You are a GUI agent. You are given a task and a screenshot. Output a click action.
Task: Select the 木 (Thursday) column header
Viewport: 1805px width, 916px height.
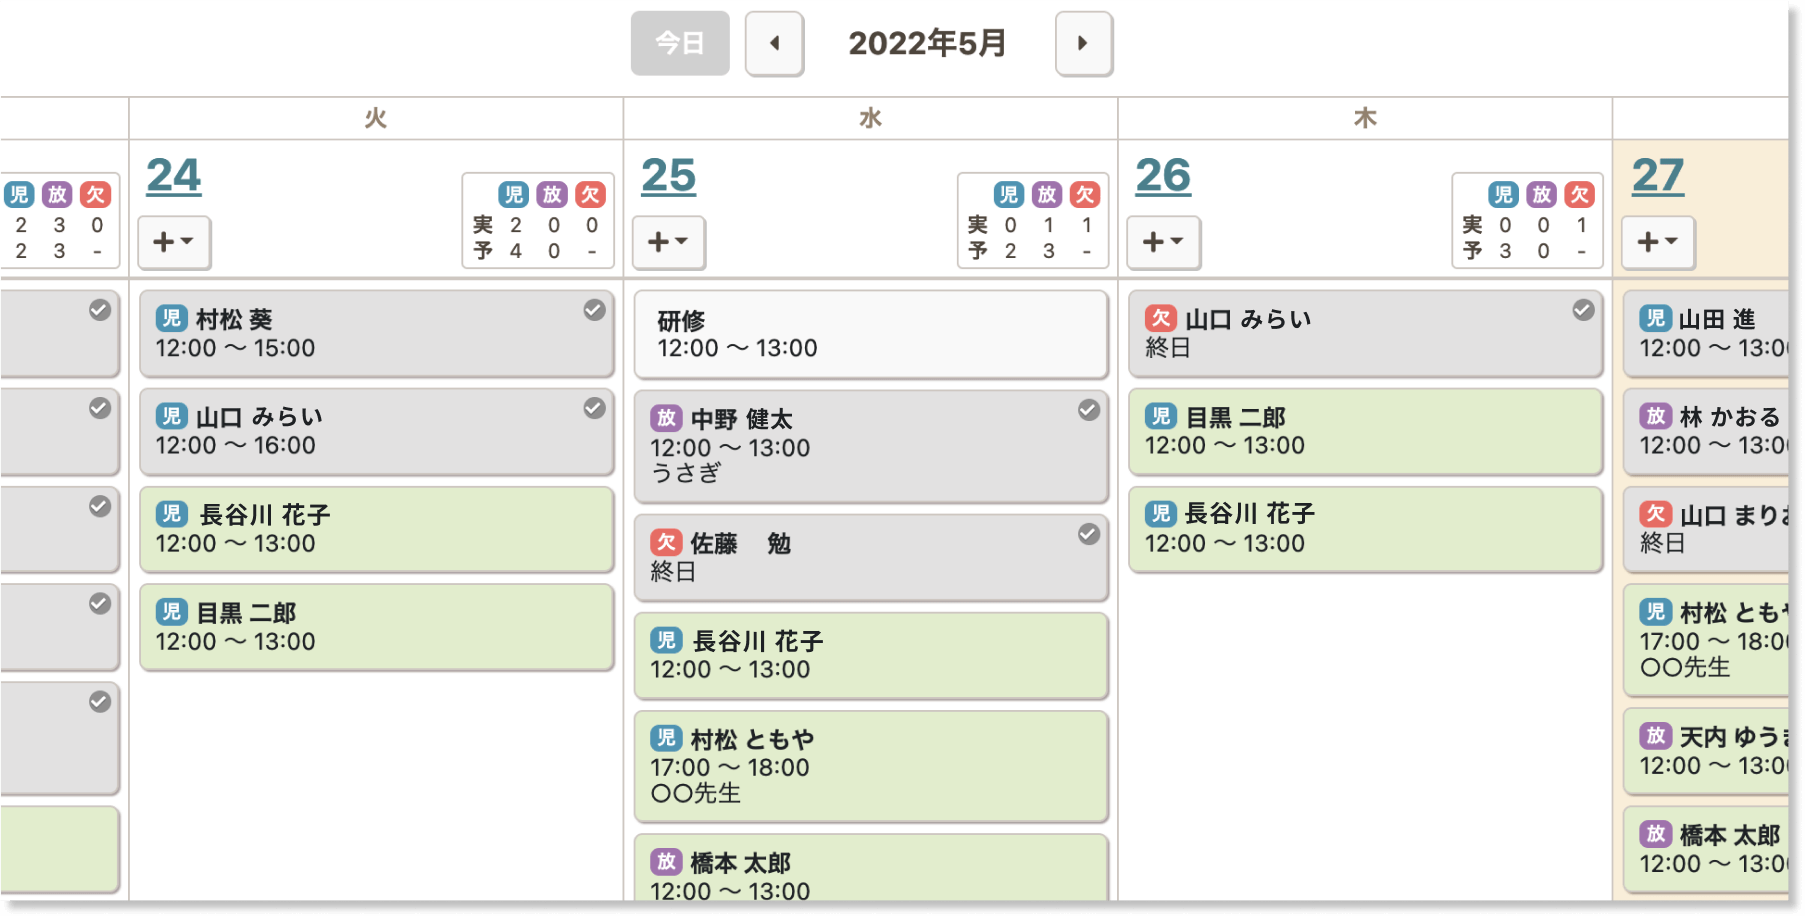1365,118
